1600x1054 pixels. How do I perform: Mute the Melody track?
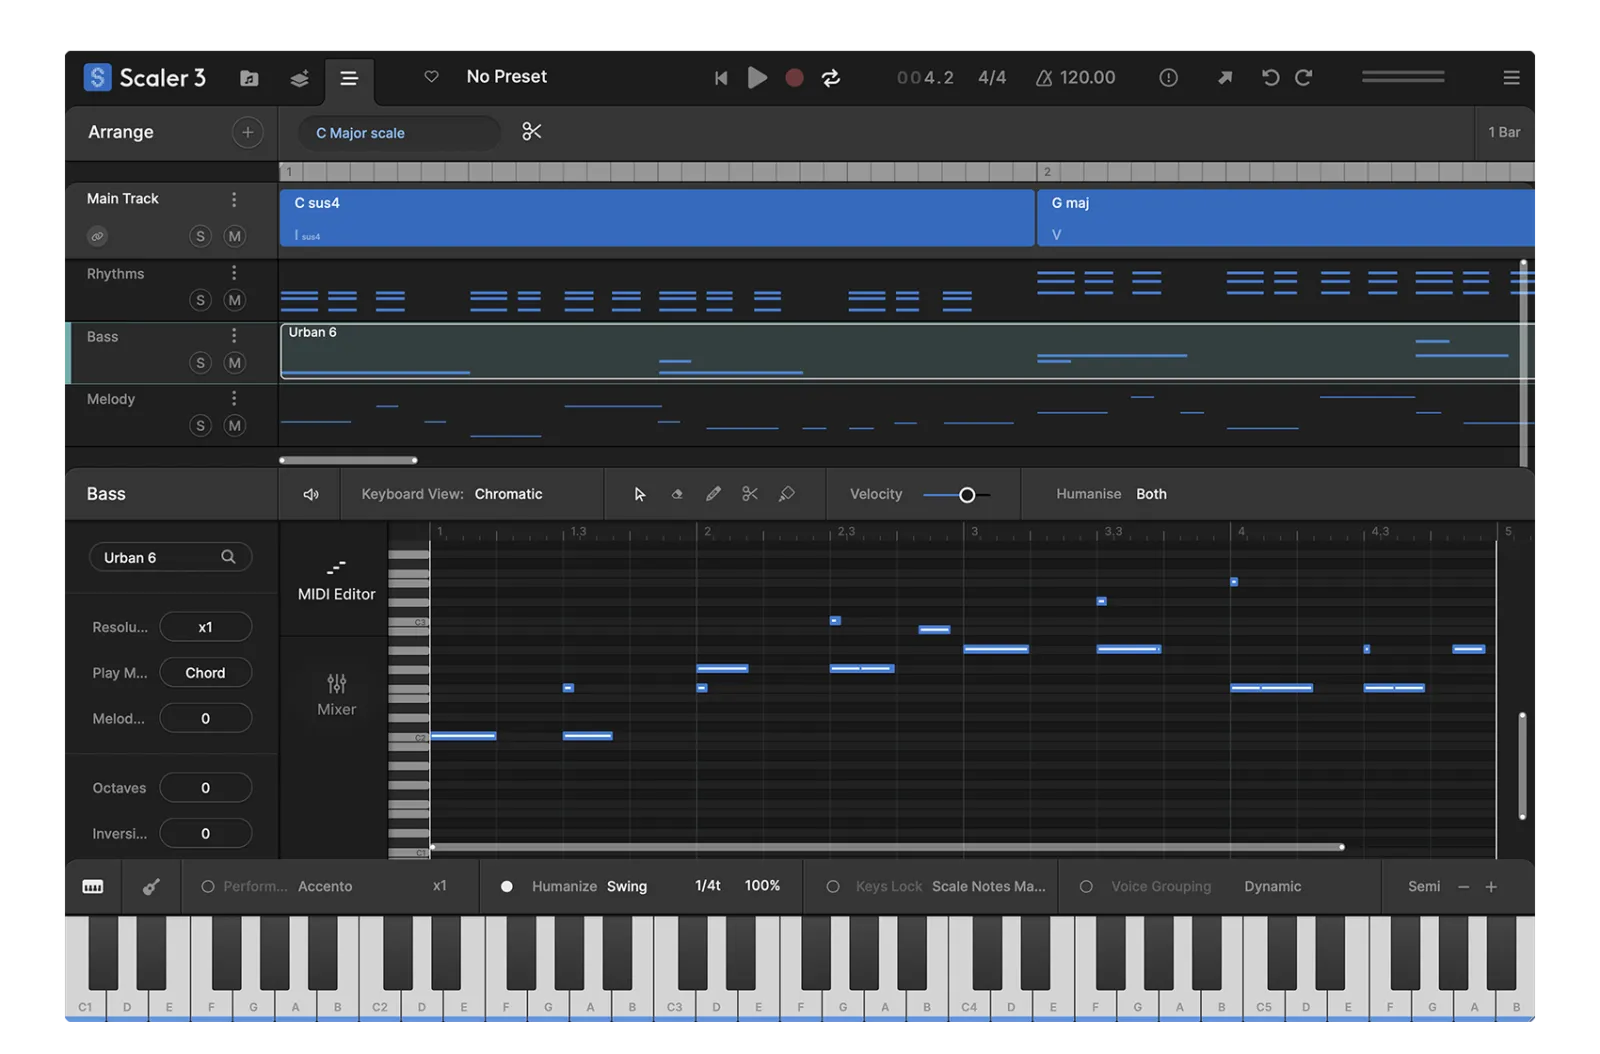point(234,426)
